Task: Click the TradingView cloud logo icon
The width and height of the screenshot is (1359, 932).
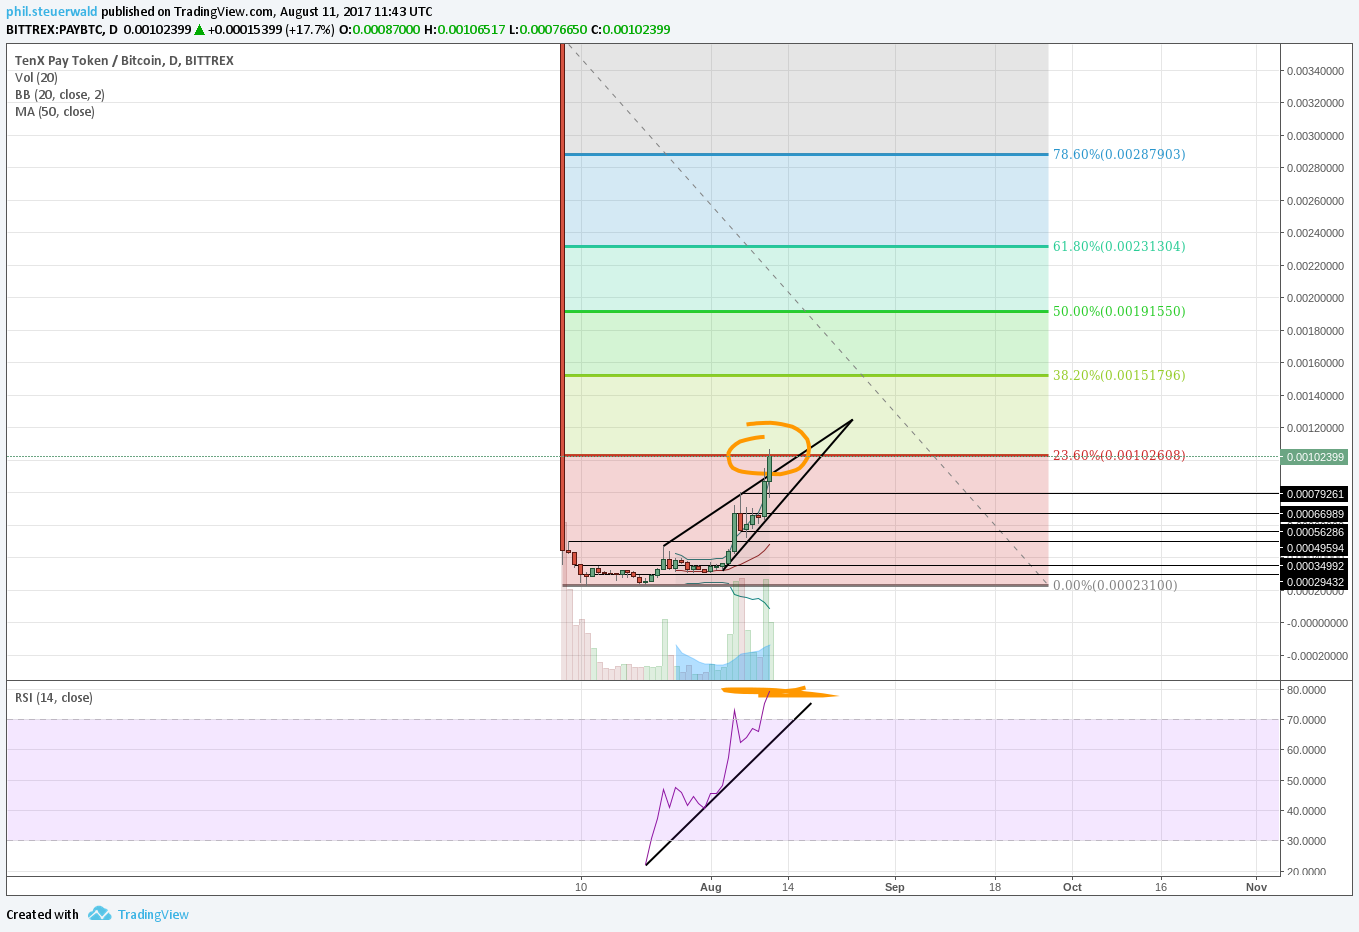Action: click(99, 913)
